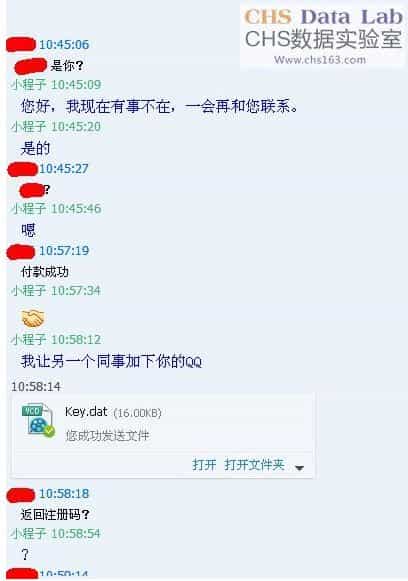Image resolution: width=408 pixels, height=581 pixels.
Task: Click the 嗯 reply message
Action: click(28, 230)
